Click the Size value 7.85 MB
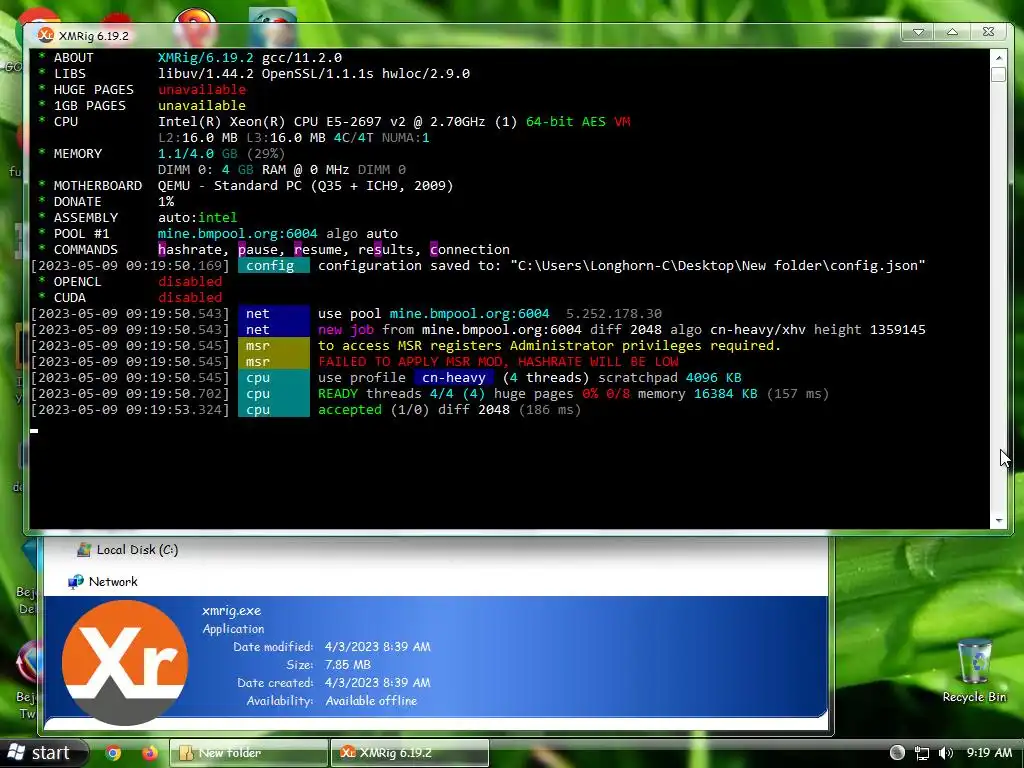The image size is (1024, 768). 347,665
